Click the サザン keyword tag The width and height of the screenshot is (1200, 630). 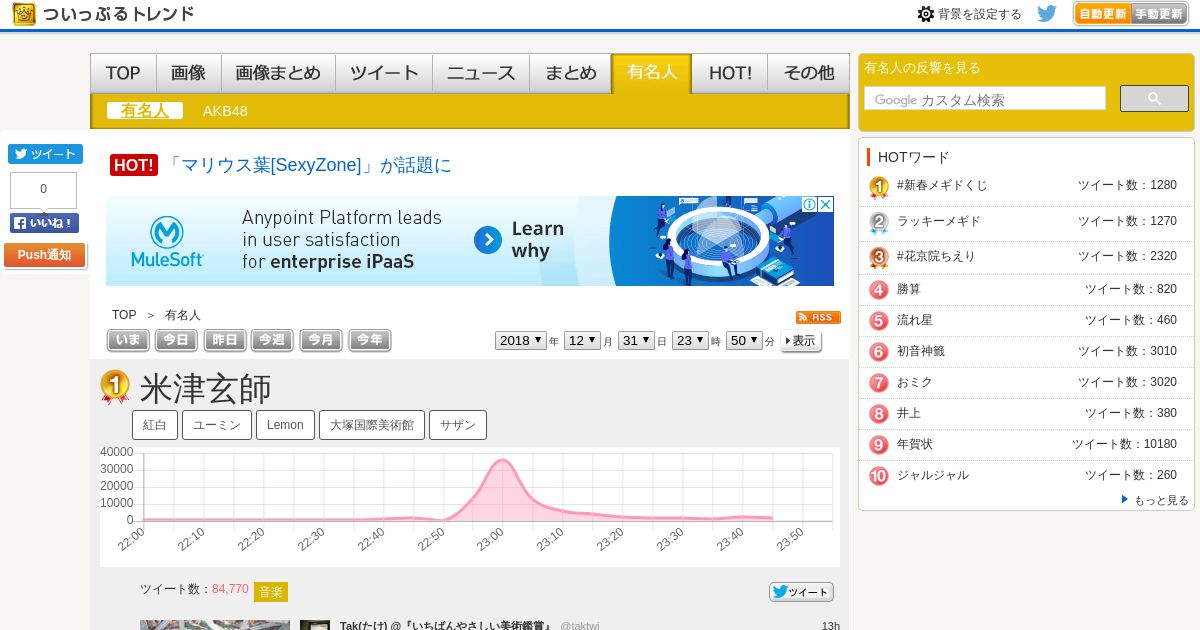coord(458,425)
